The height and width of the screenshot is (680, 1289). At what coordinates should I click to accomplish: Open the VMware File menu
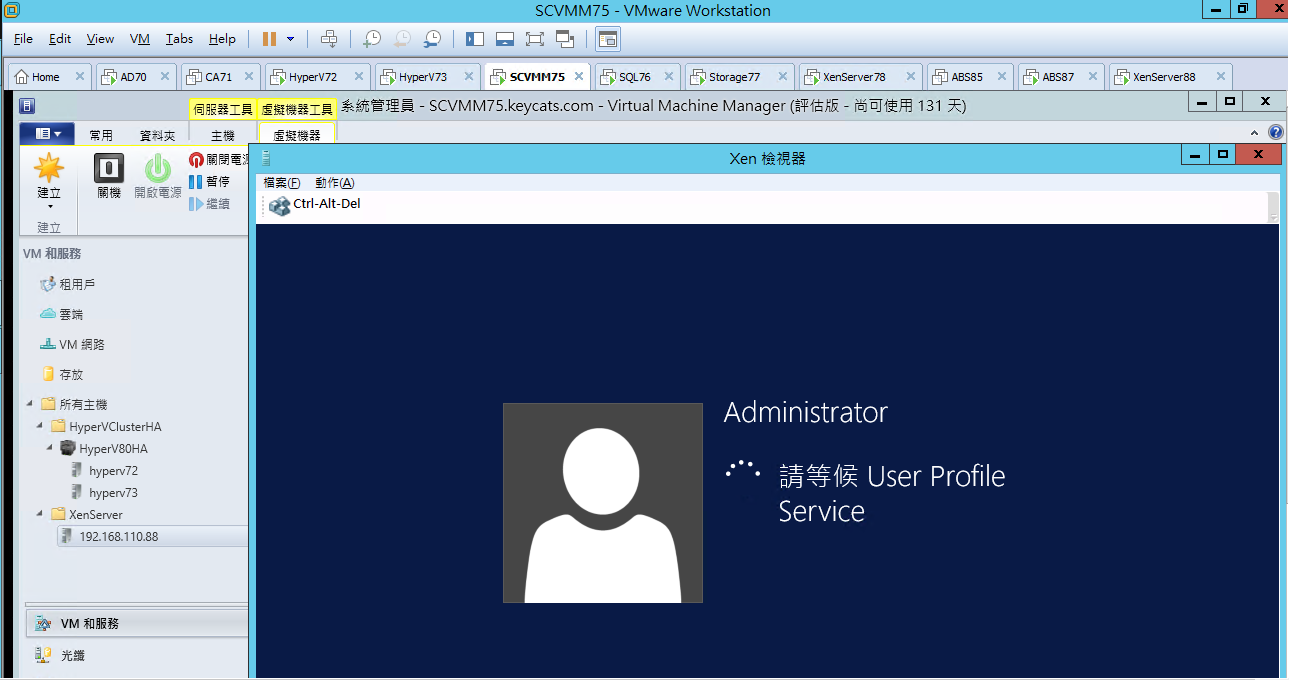pos(23,39)
